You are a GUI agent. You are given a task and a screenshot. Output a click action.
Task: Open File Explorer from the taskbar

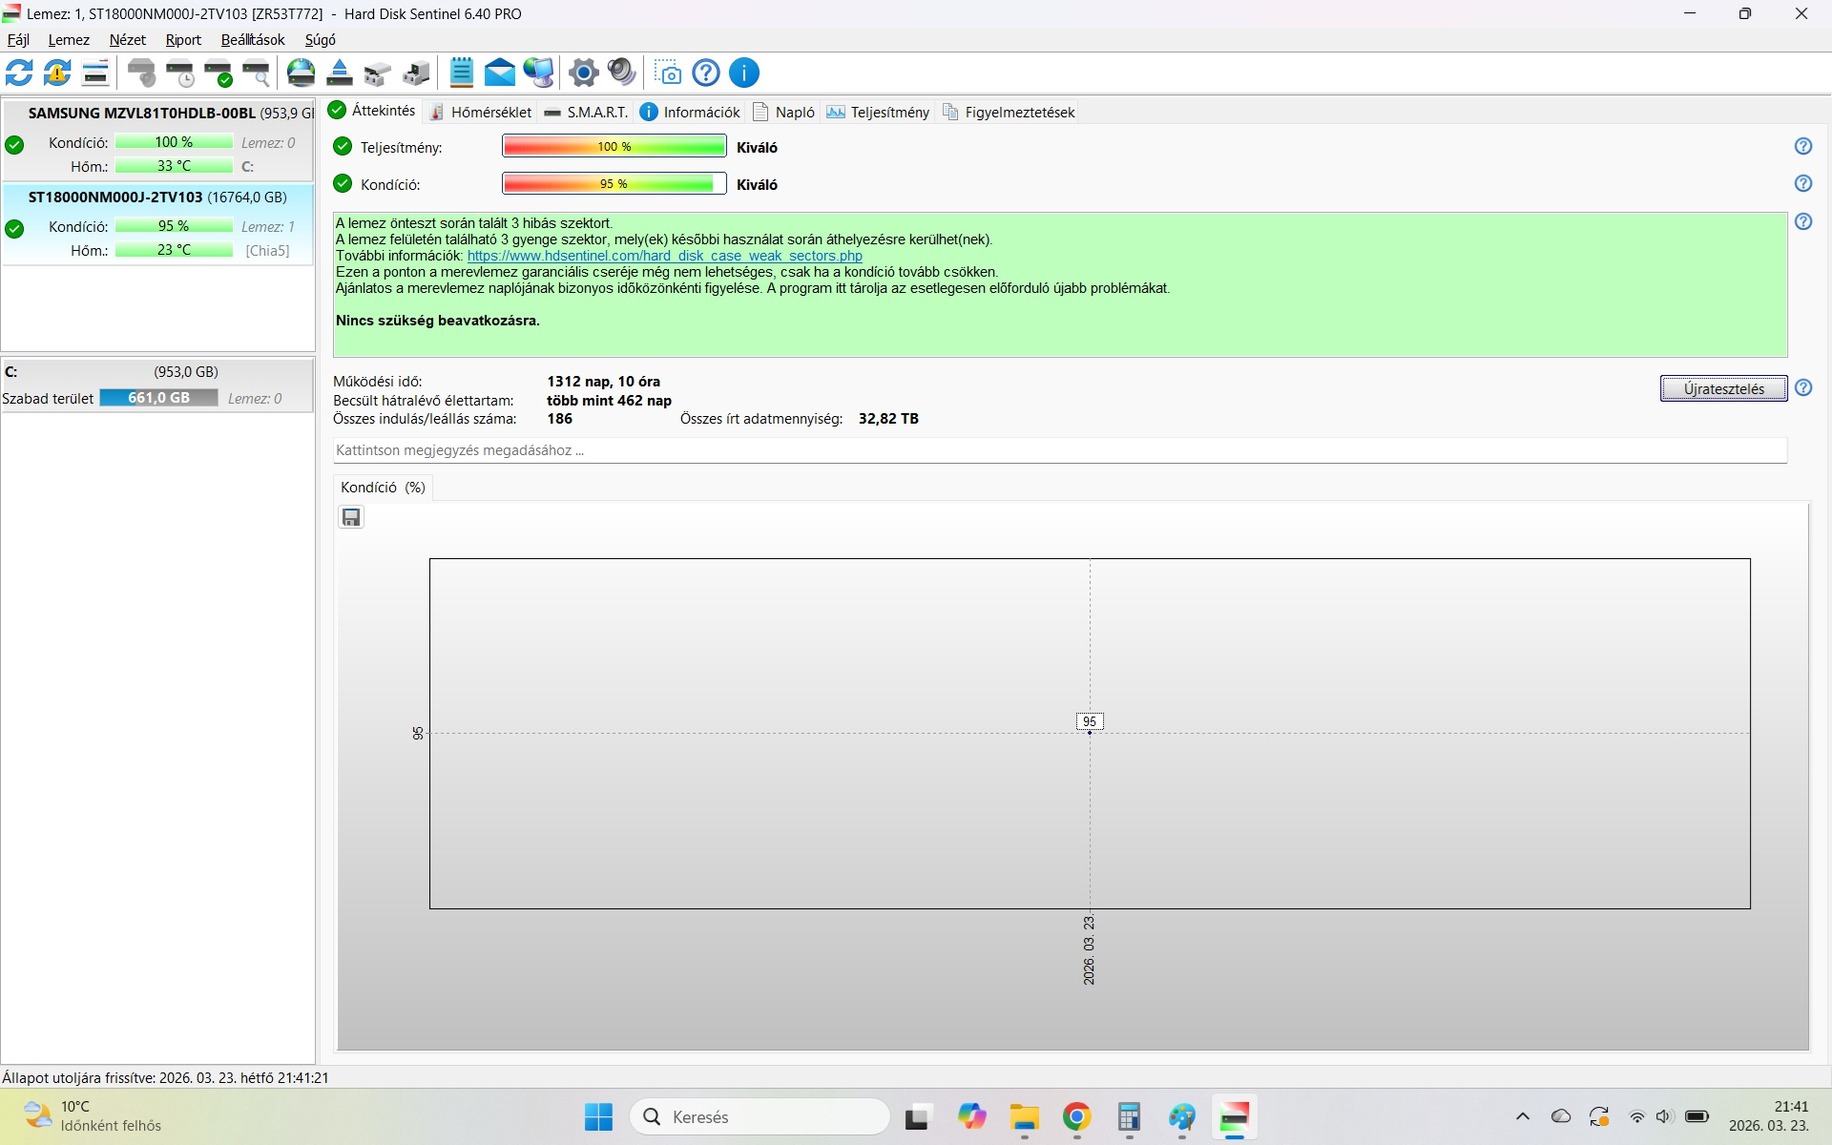[1024, 1117]
